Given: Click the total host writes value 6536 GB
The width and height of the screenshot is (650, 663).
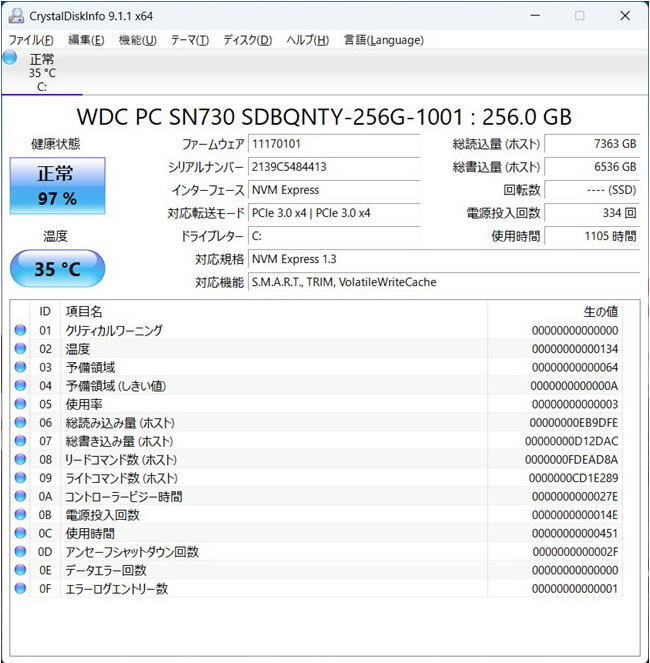Looking at the screenshot, I should pyautogui.click(x=592, y=167).
